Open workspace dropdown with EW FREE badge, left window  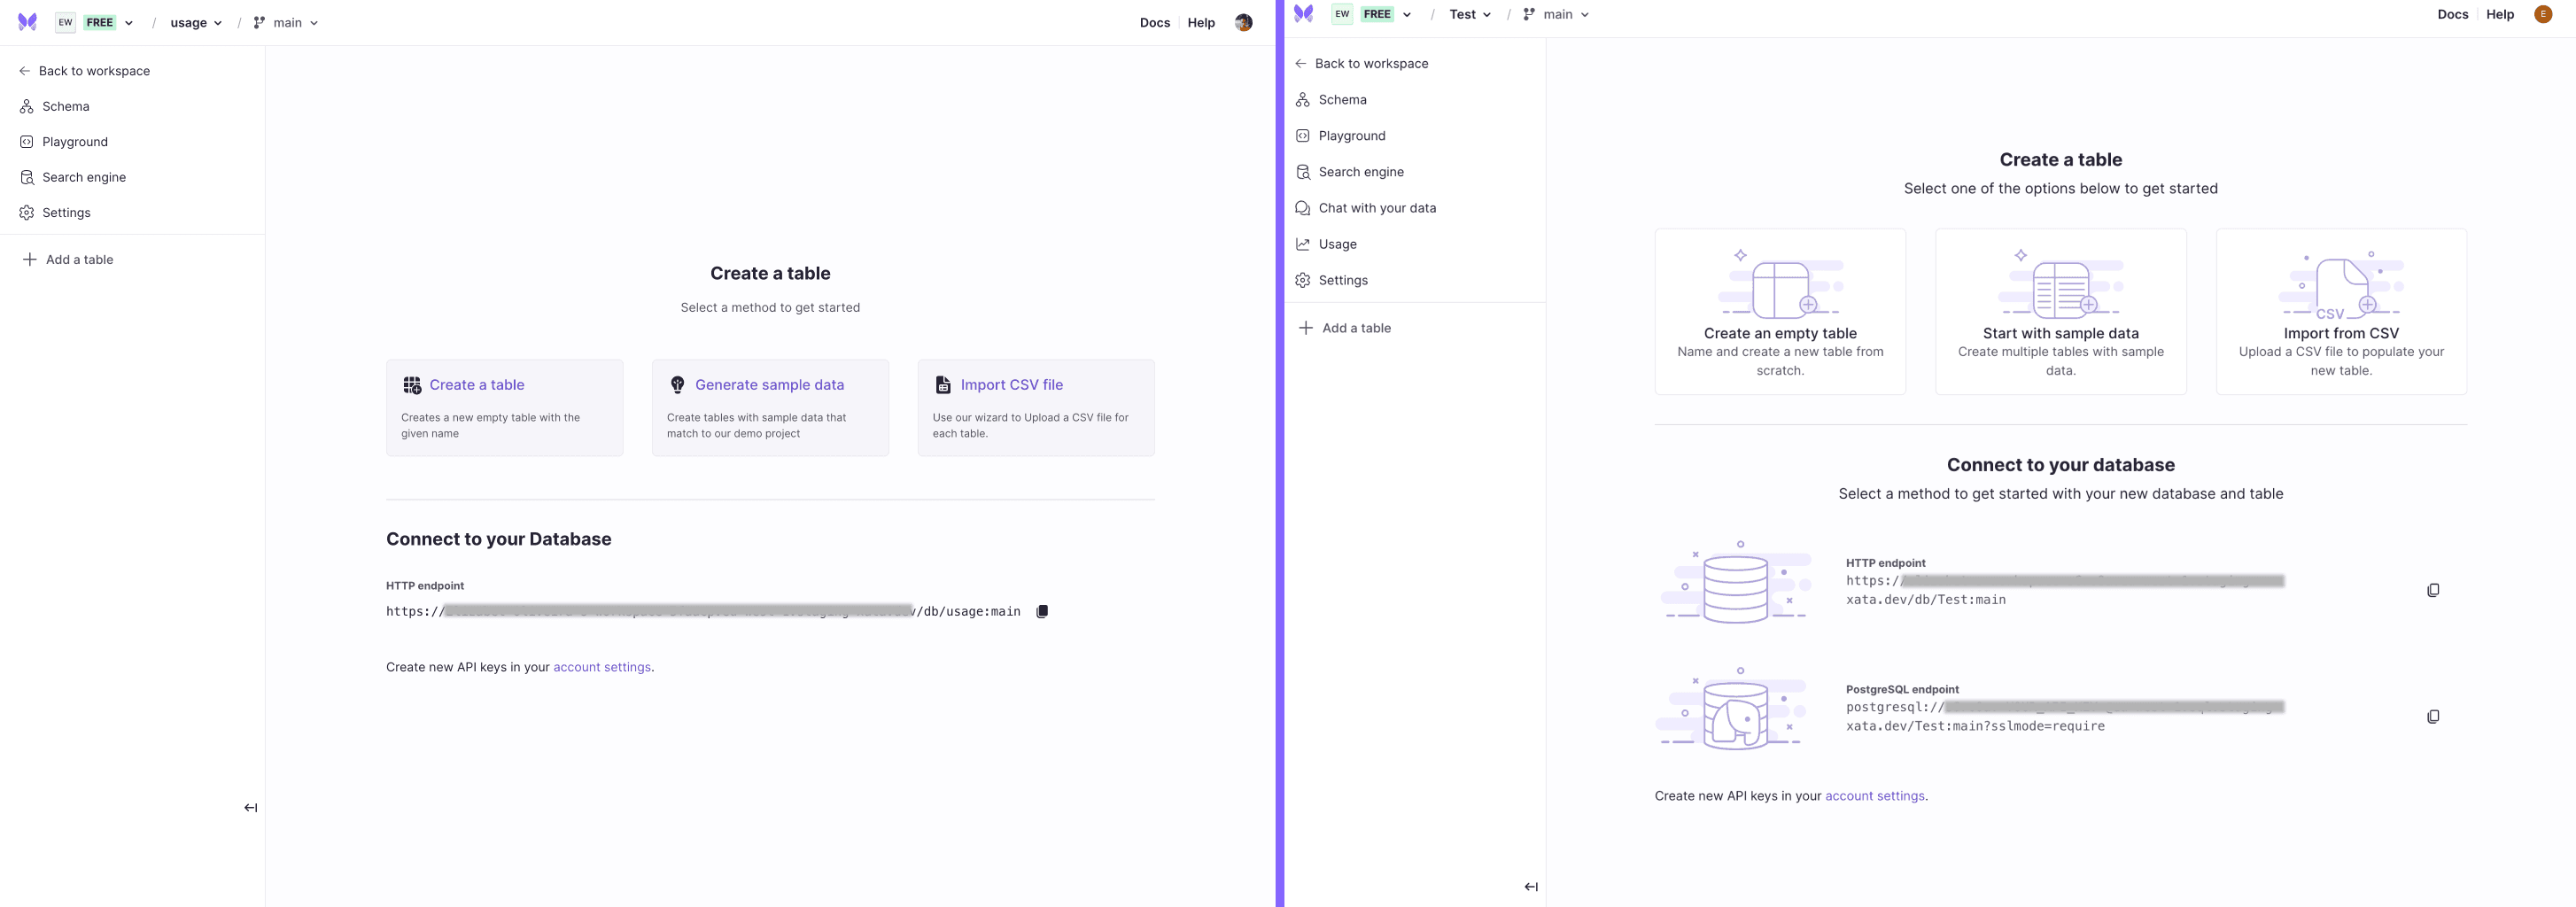click(x=95, y=22)
